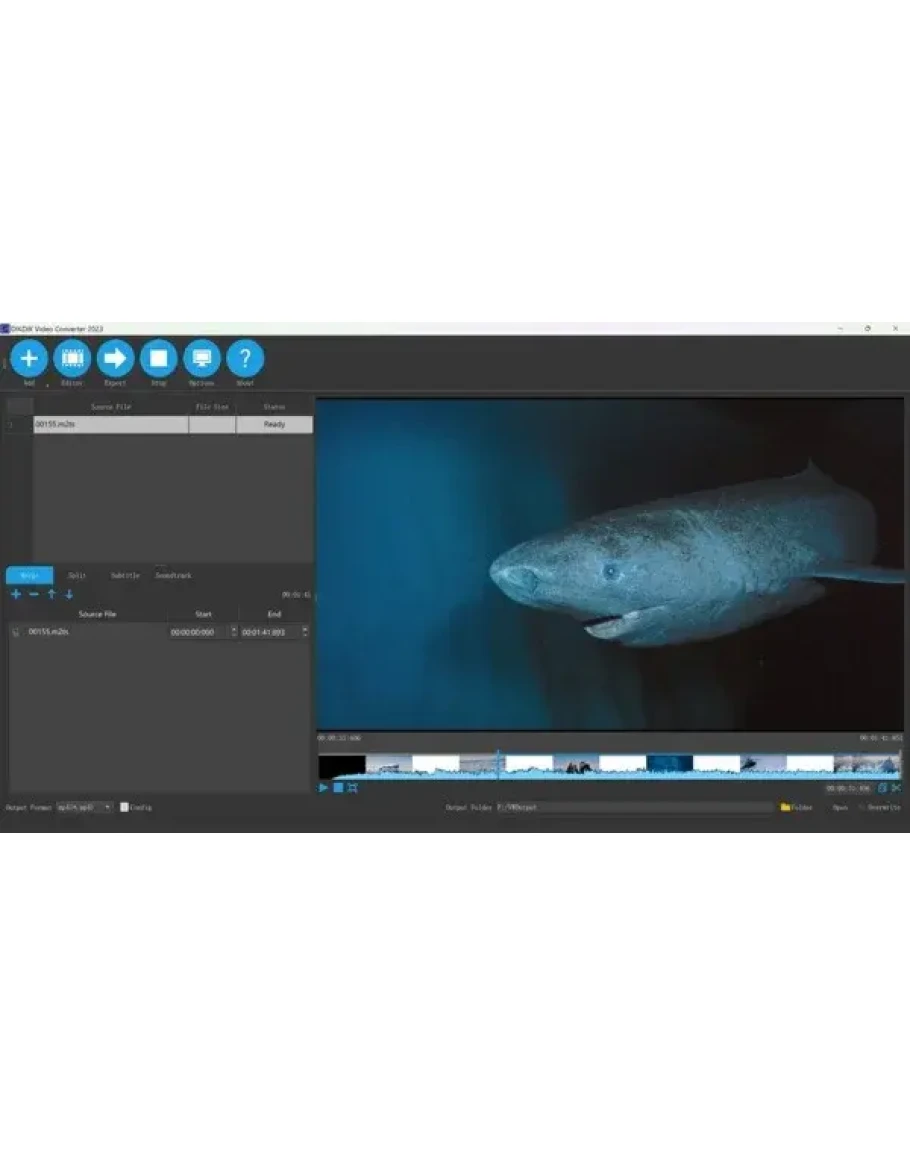910x1155 pixels.
Task: Add a merge item with small plus
Action: tap(15, 594)
